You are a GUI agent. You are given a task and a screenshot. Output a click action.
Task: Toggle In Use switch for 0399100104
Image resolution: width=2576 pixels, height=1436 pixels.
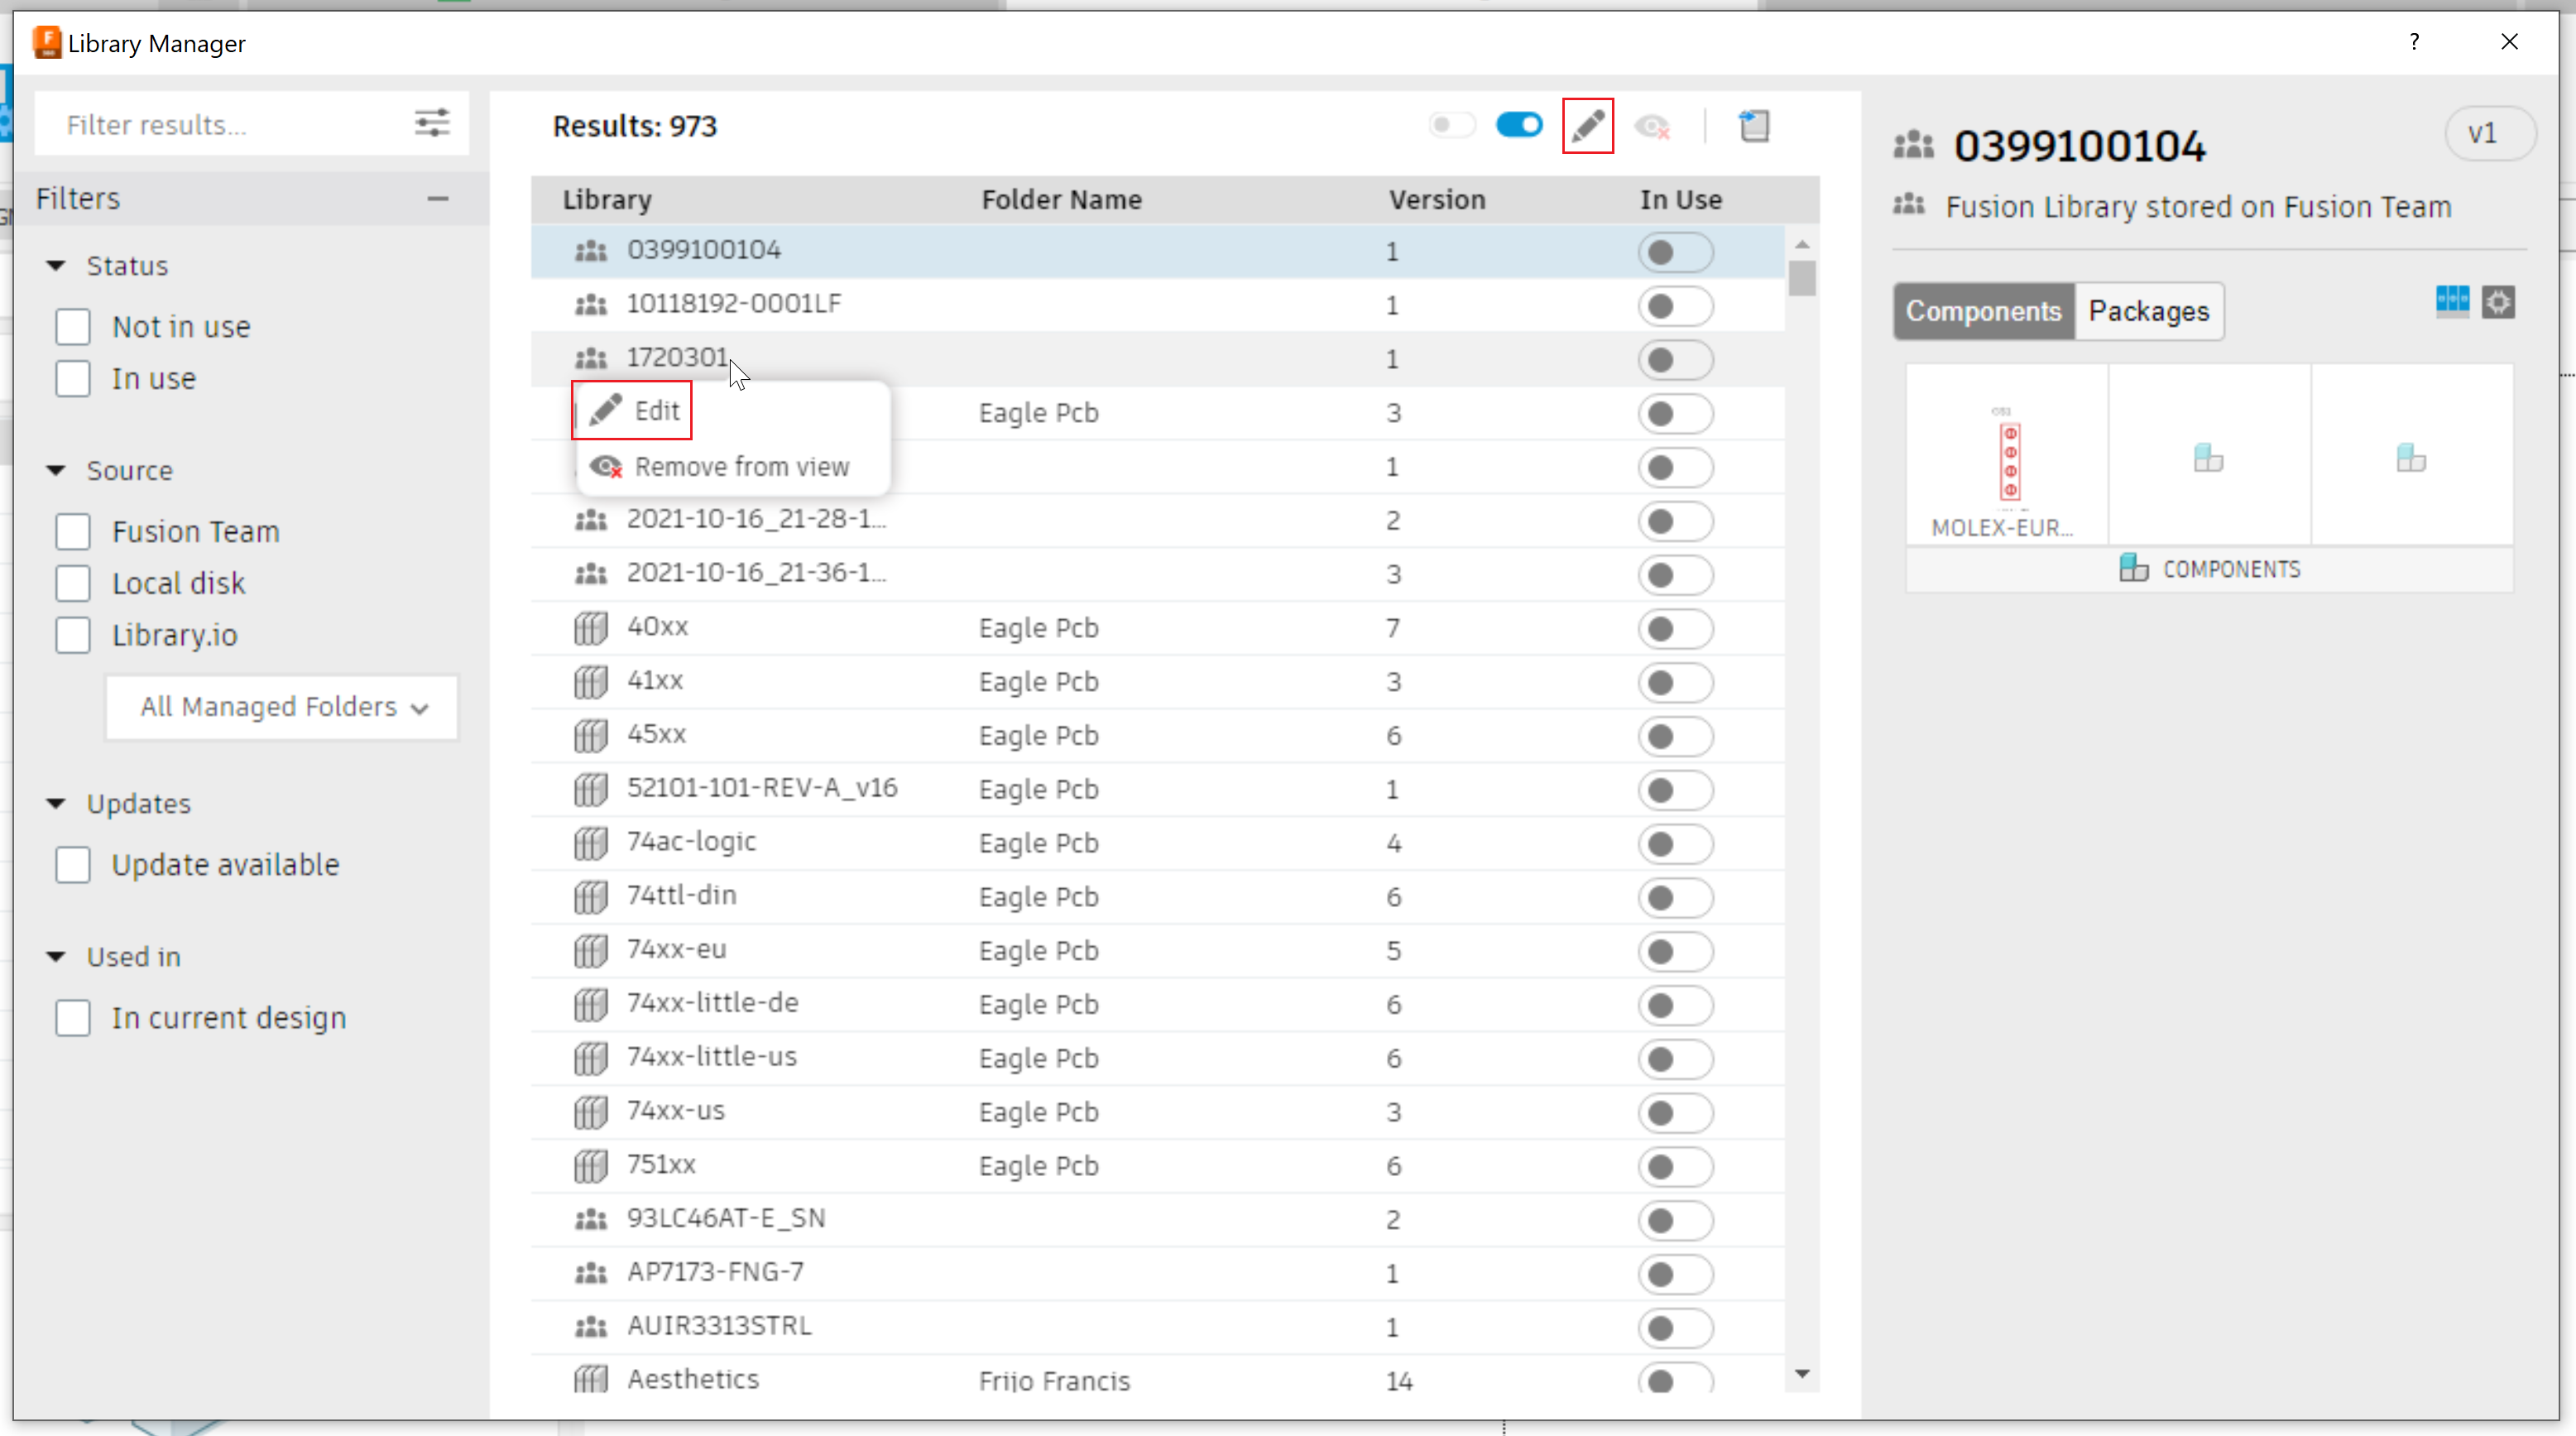coord(1675,252)
